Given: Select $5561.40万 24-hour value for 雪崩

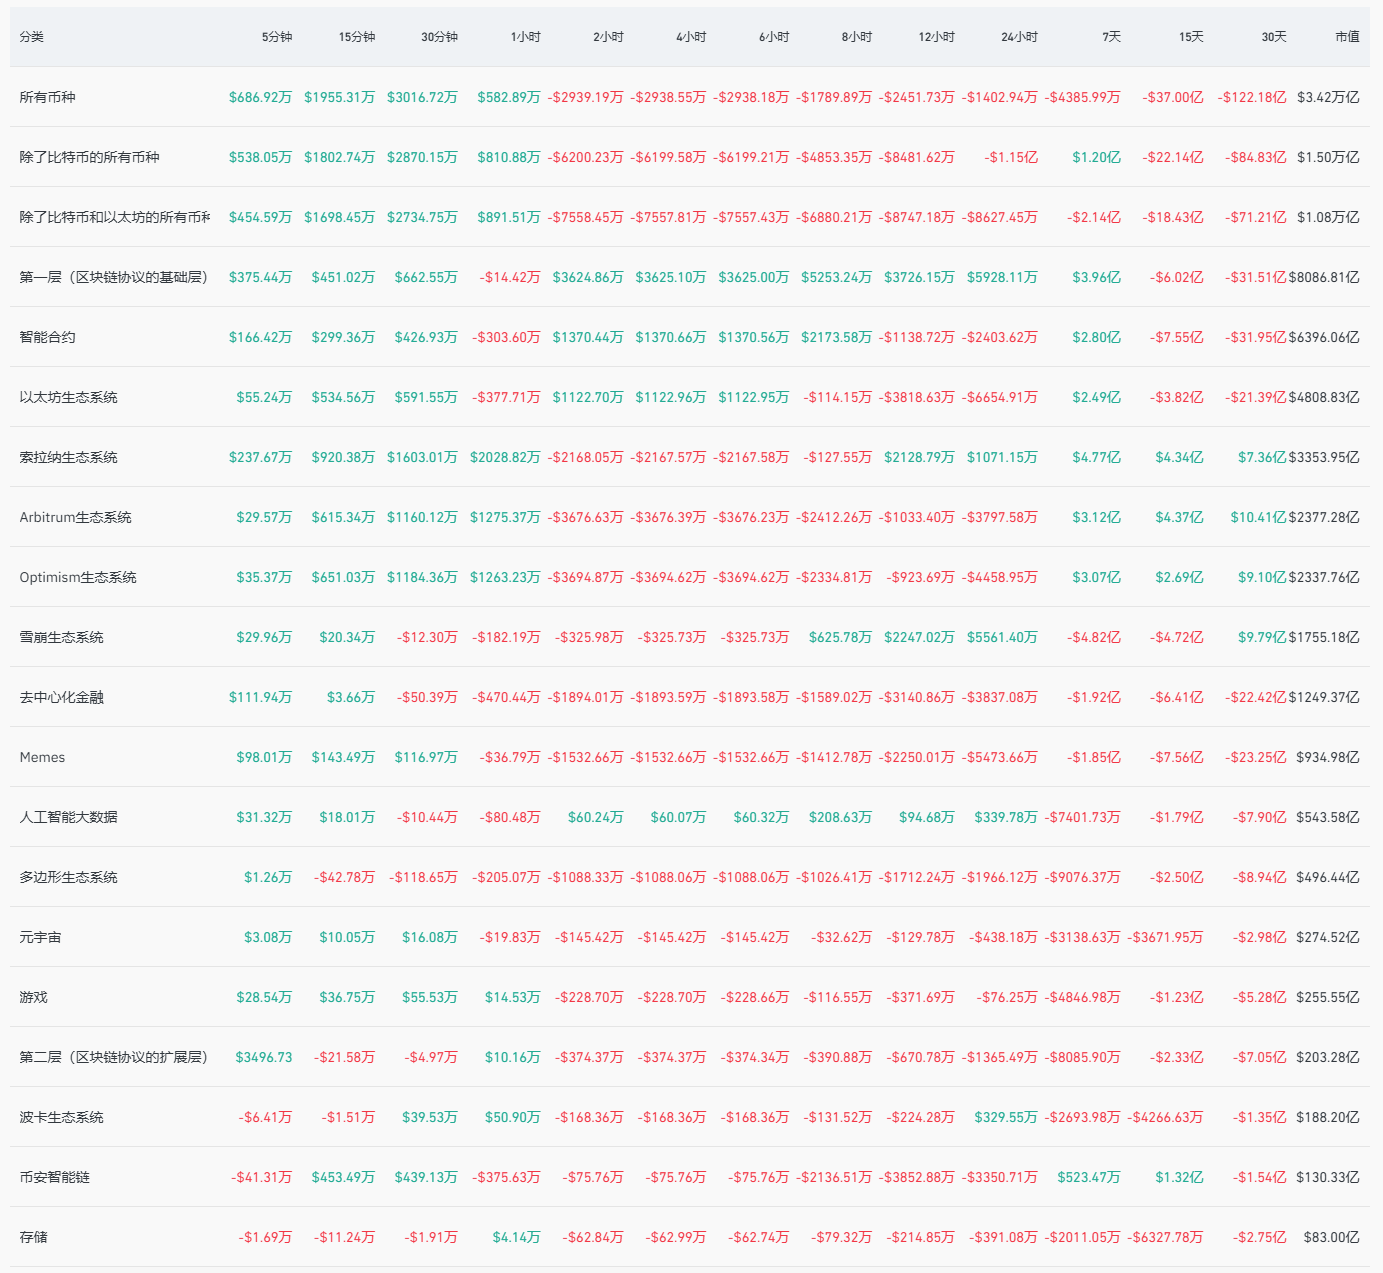Looking at the screenshot, I should point(1002,637).
